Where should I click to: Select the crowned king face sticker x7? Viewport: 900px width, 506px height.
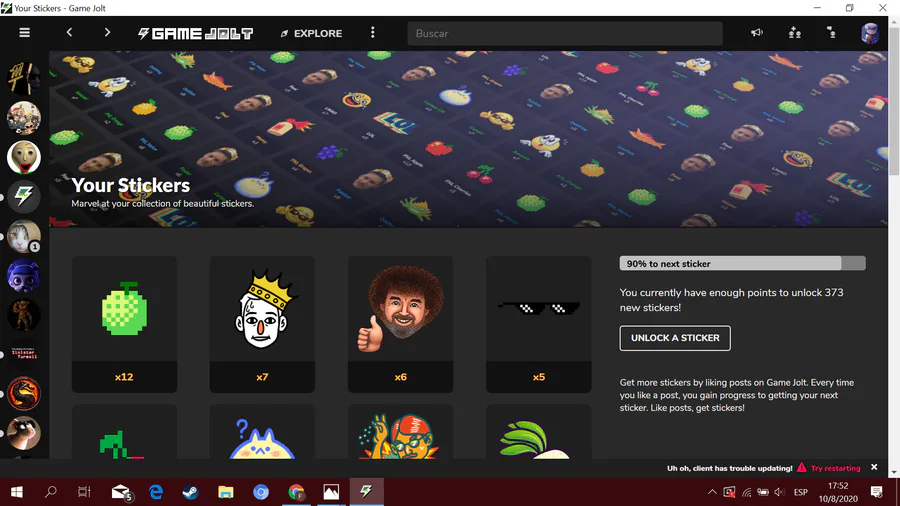262,324
